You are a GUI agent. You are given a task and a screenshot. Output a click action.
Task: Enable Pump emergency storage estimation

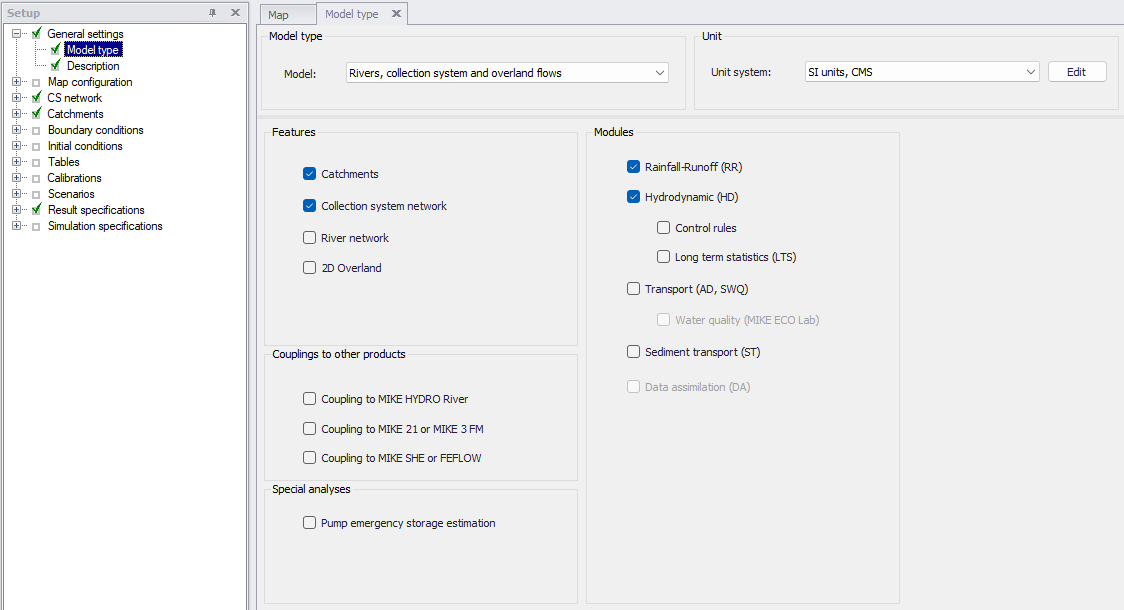point(310,523)
